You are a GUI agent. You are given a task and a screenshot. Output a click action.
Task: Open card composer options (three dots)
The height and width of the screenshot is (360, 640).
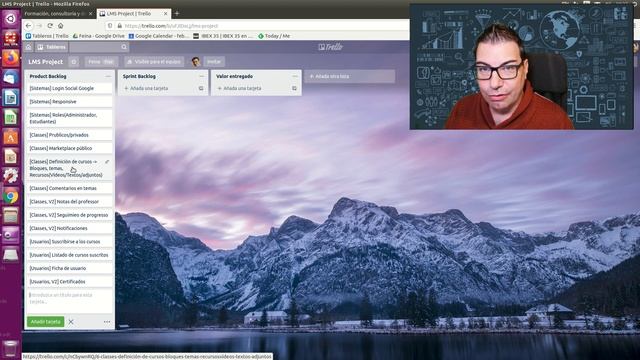coord(107,322)
